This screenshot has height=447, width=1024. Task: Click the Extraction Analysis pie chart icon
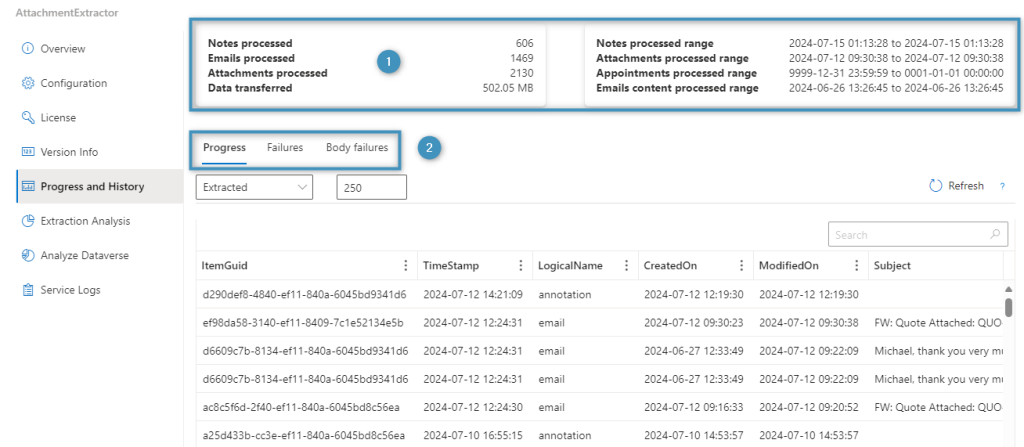click(27, 221)
